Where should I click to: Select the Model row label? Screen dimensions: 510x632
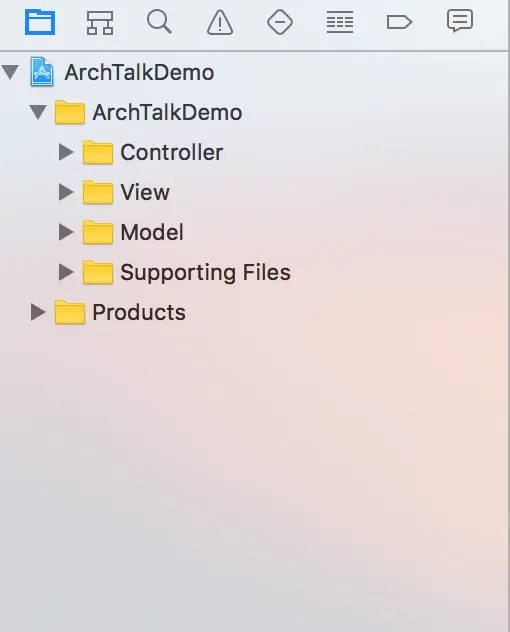click(152, 232)
